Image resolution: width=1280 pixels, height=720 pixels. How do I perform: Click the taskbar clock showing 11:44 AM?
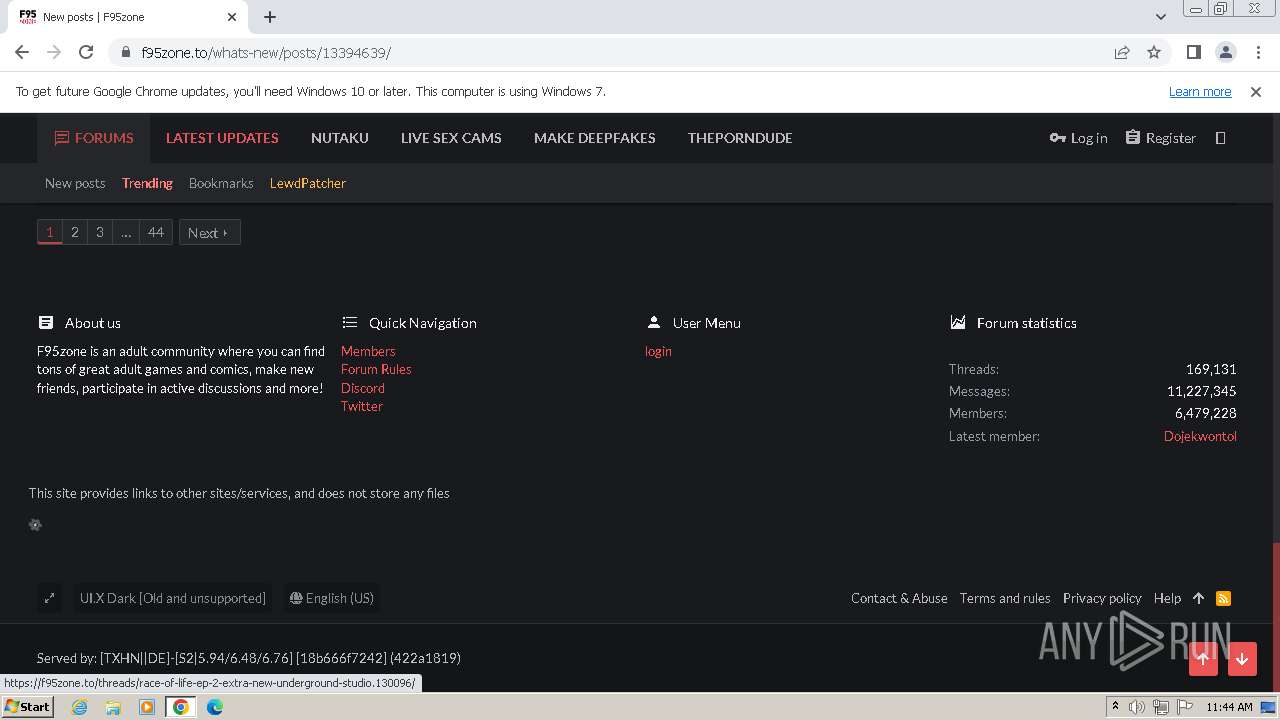(x=1229, y=707)
